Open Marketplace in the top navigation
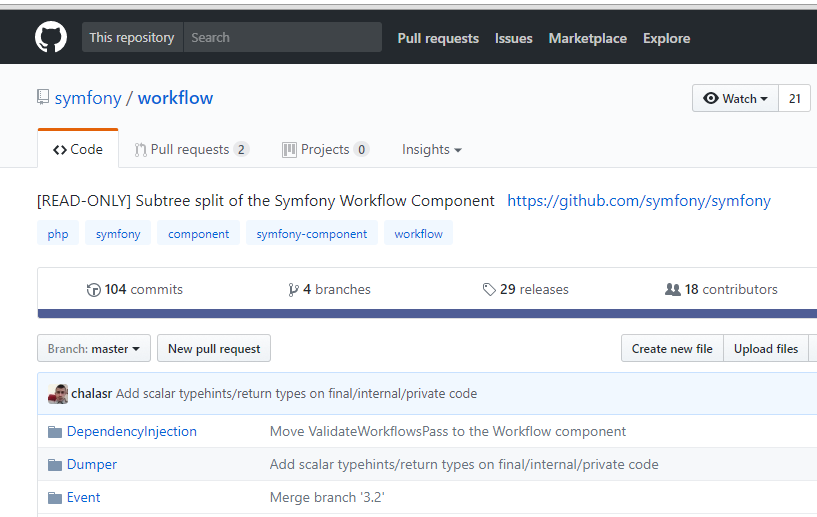This screenshot has height=517, width=817. click(x=587, y=38)
